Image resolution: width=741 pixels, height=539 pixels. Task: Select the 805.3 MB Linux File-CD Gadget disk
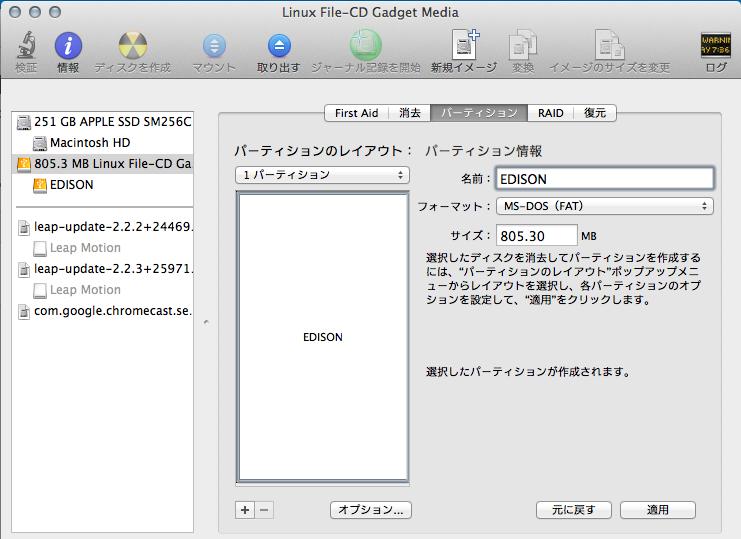click(x=103, y=164)
